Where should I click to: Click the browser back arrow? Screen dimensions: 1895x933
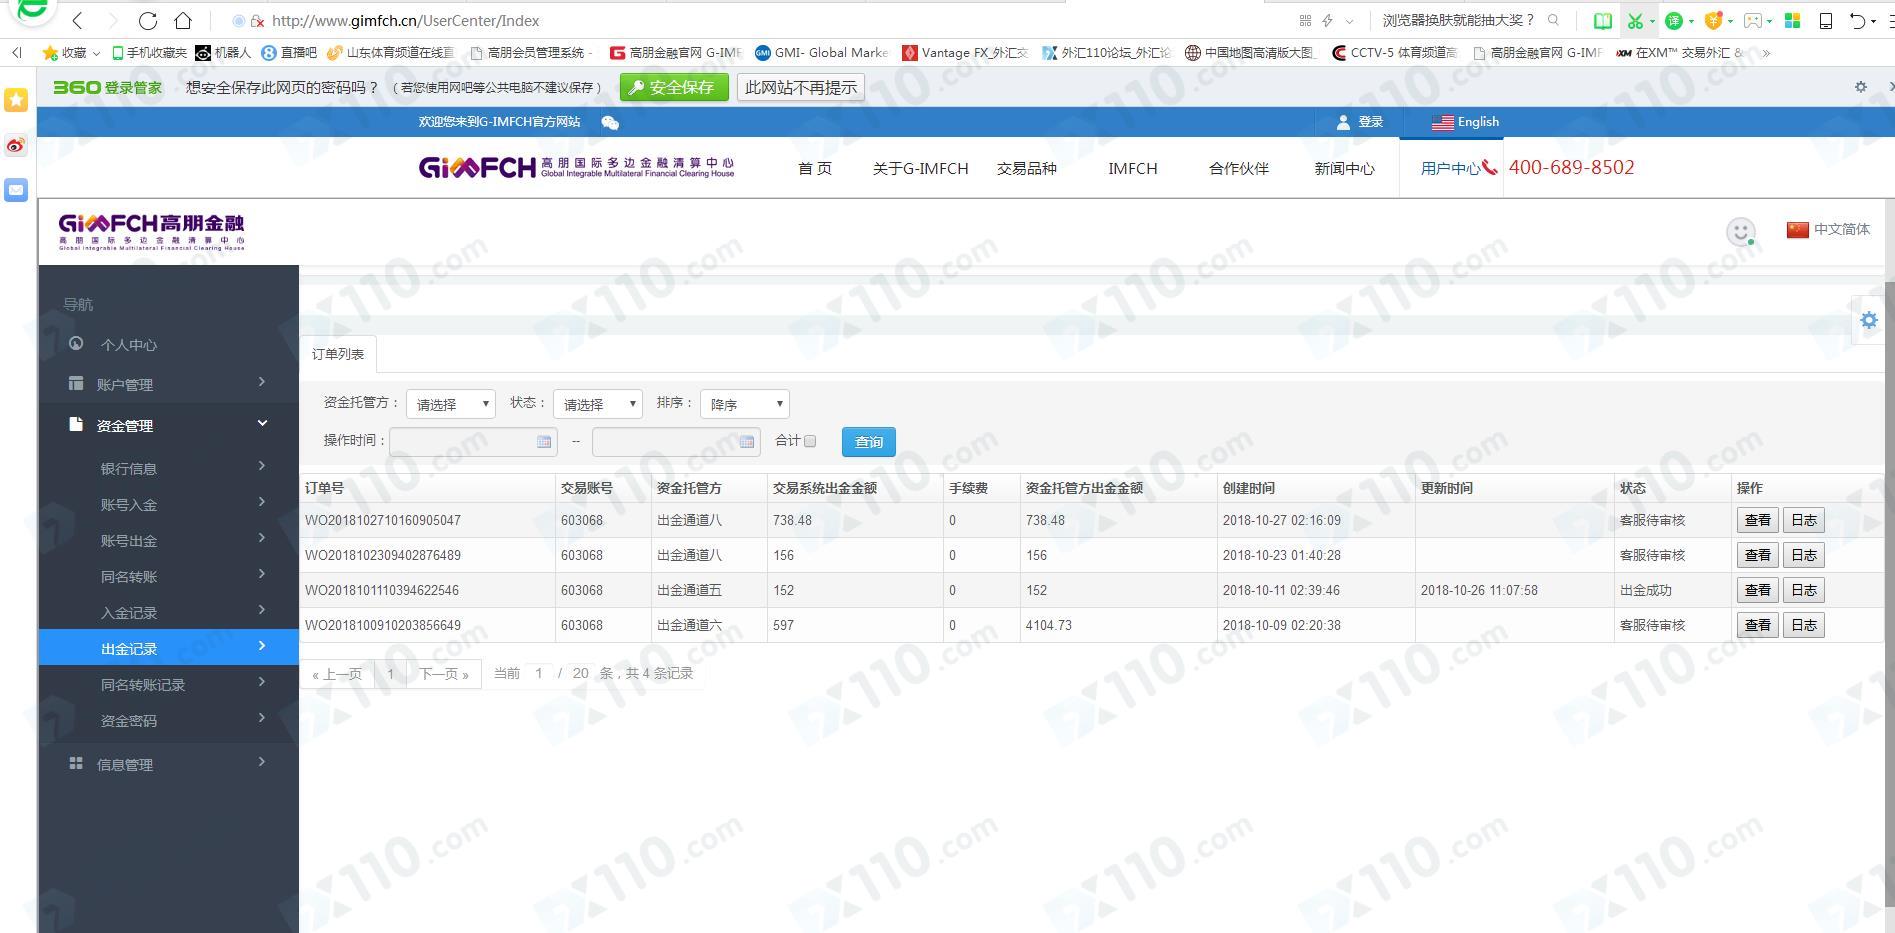coord(78,20)
